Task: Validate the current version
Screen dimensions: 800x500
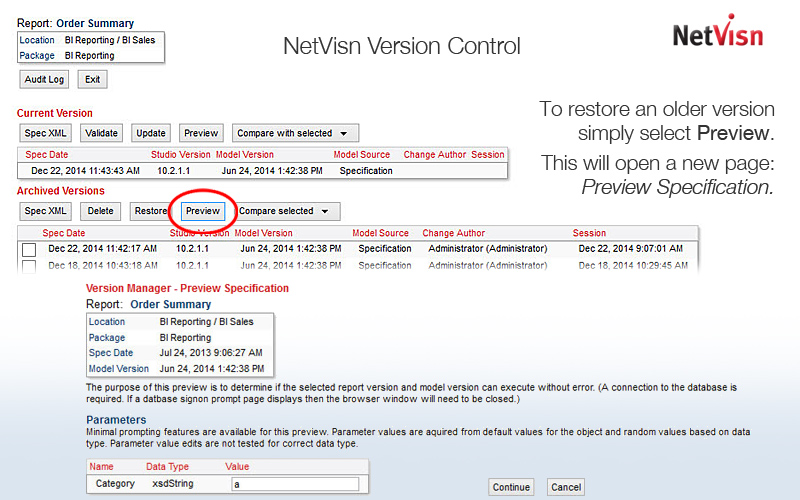Action: click(101, 133)
